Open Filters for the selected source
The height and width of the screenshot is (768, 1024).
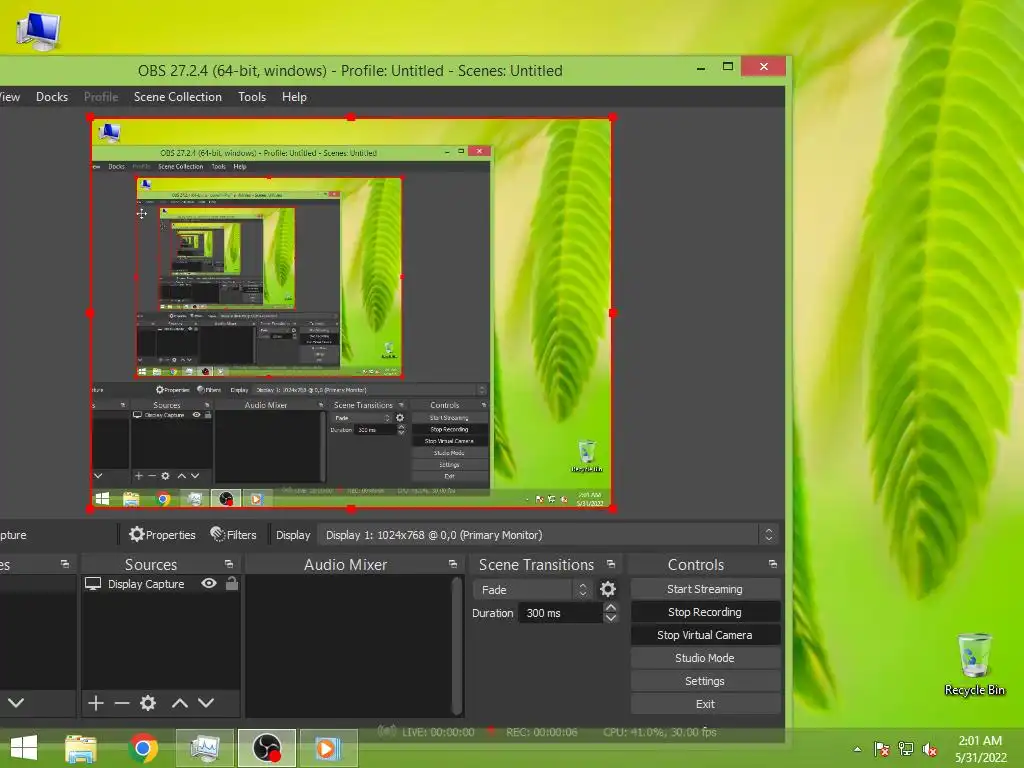coord(233,535)
